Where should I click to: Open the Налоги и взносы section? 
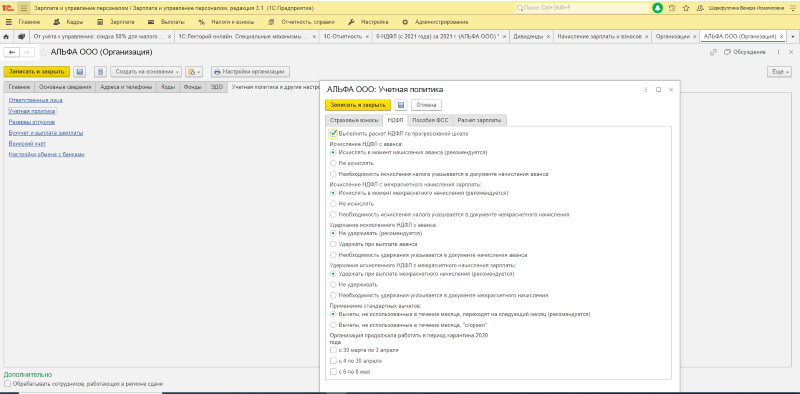point(228,22)
